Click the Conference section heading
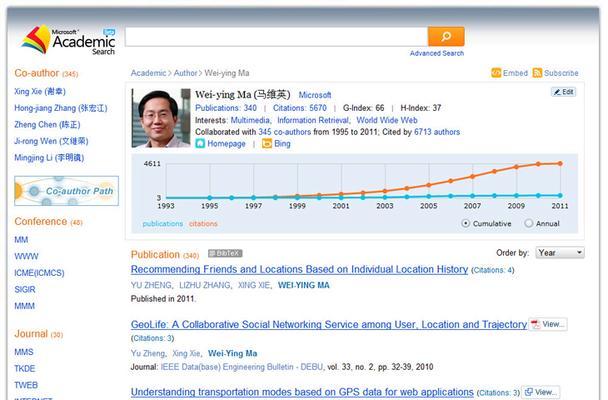This screenshot has width=608, height=400. [x=48, y=222]
